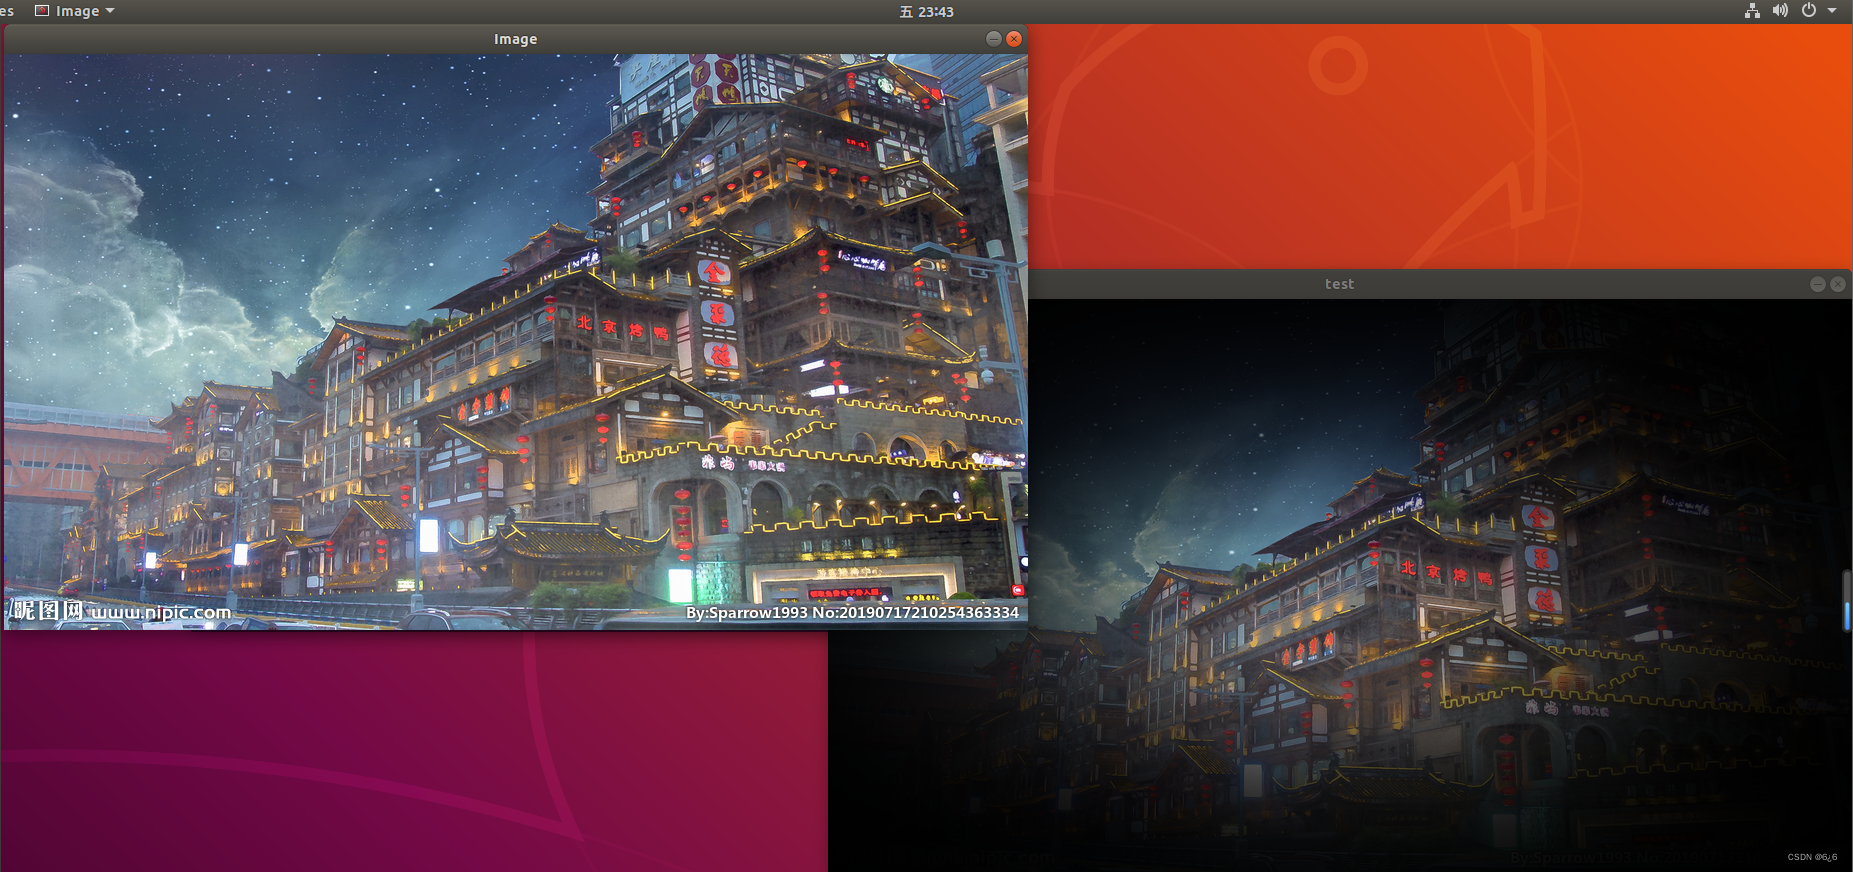Image resolution: width=1853 pixels, height=872 pixels.
Task: Click the volume speaker icon
Action: coord(1780,11)
